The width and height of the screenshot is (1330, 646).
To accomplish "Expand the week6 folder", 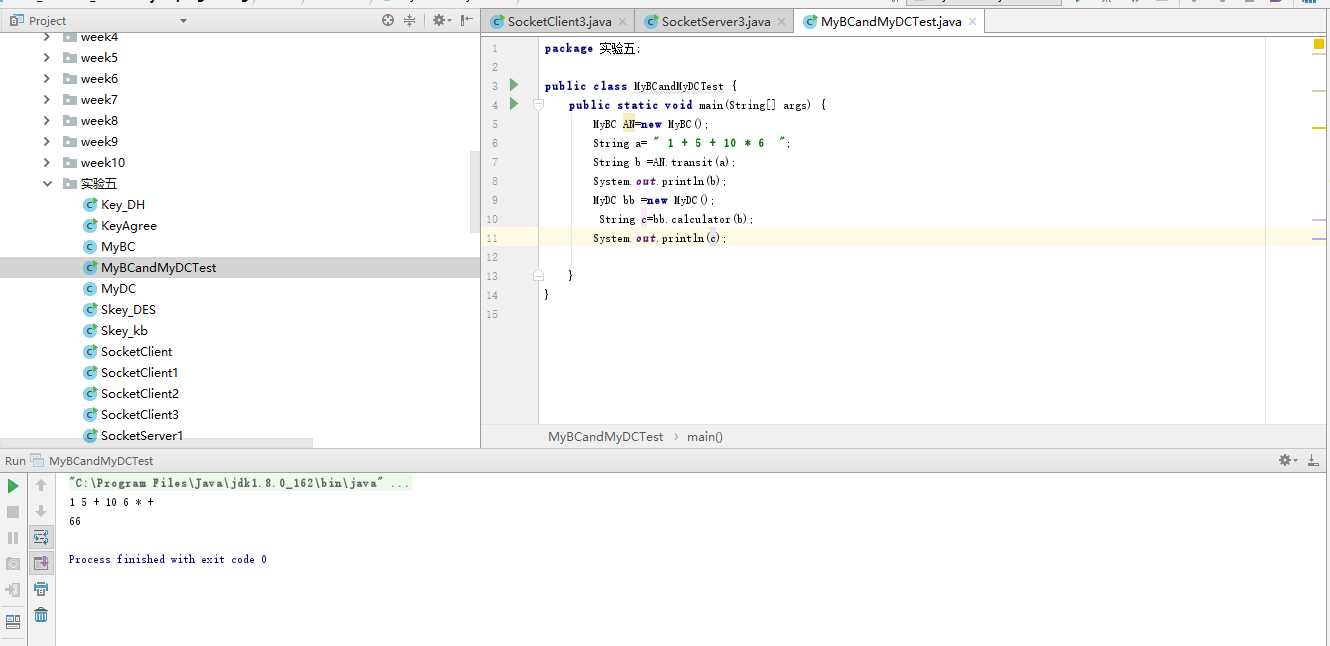I will (x=47, y=79).
